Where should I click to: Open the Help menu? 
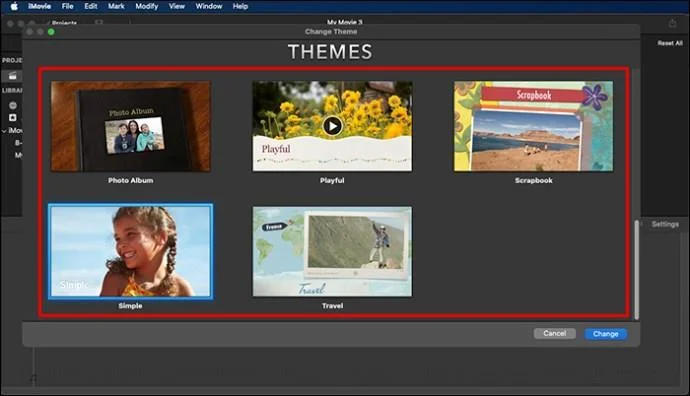click(240, 6)
